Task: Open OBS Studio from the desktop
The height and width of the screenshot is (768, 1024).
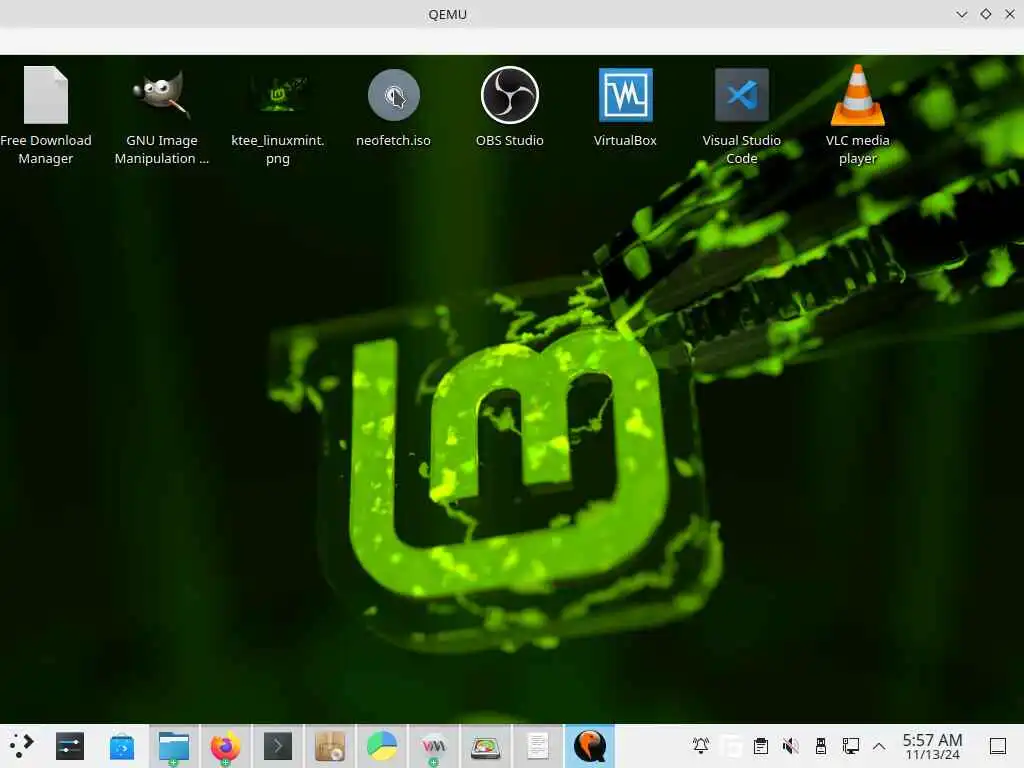Action: point(509,107)
